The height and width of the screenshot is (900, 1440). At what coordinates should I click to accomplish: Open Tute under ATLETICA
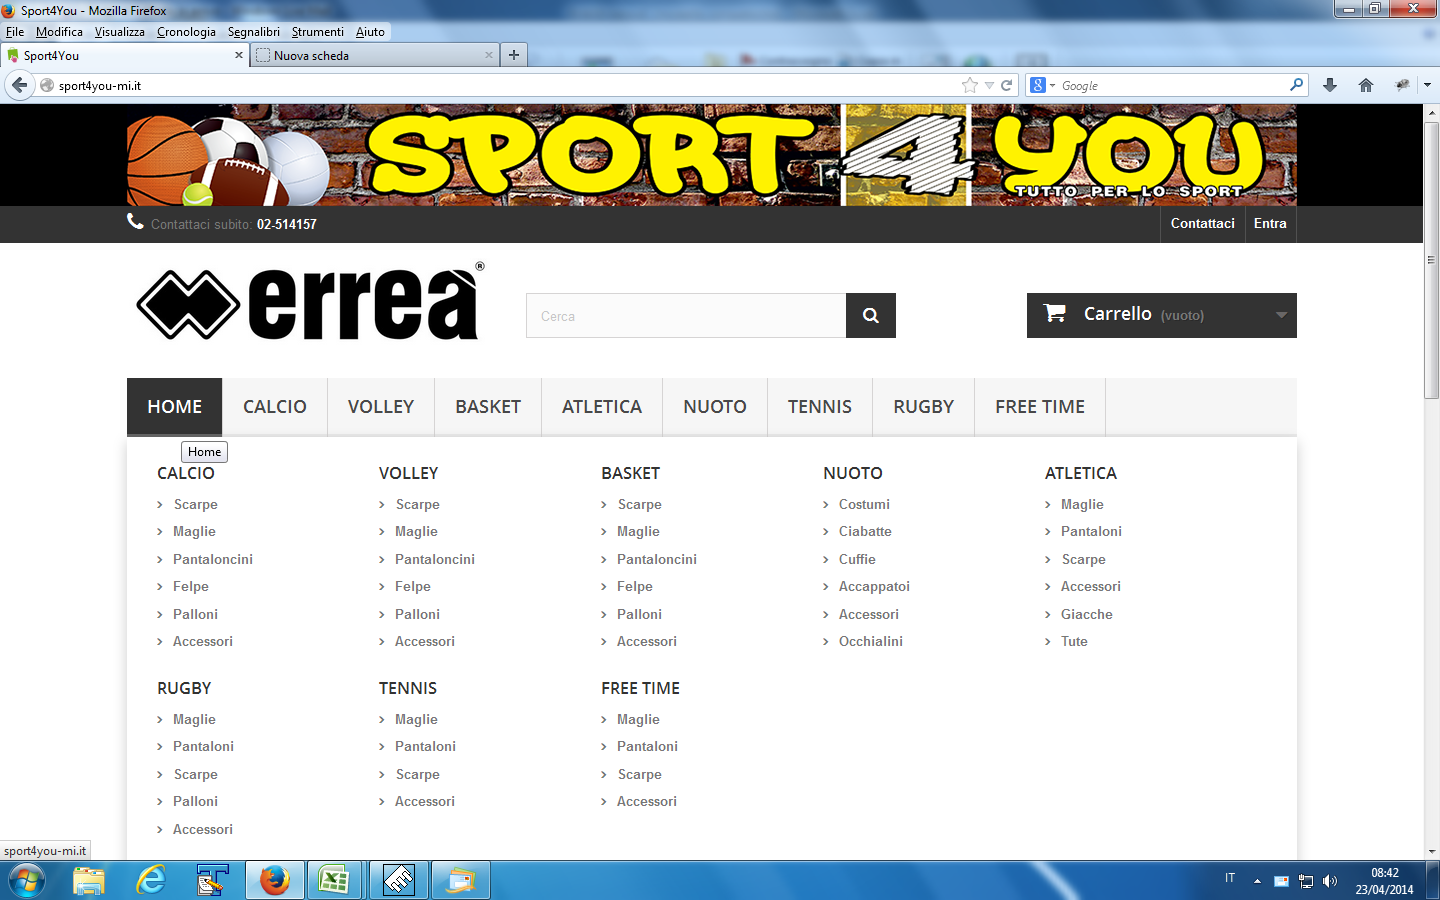1074,641
